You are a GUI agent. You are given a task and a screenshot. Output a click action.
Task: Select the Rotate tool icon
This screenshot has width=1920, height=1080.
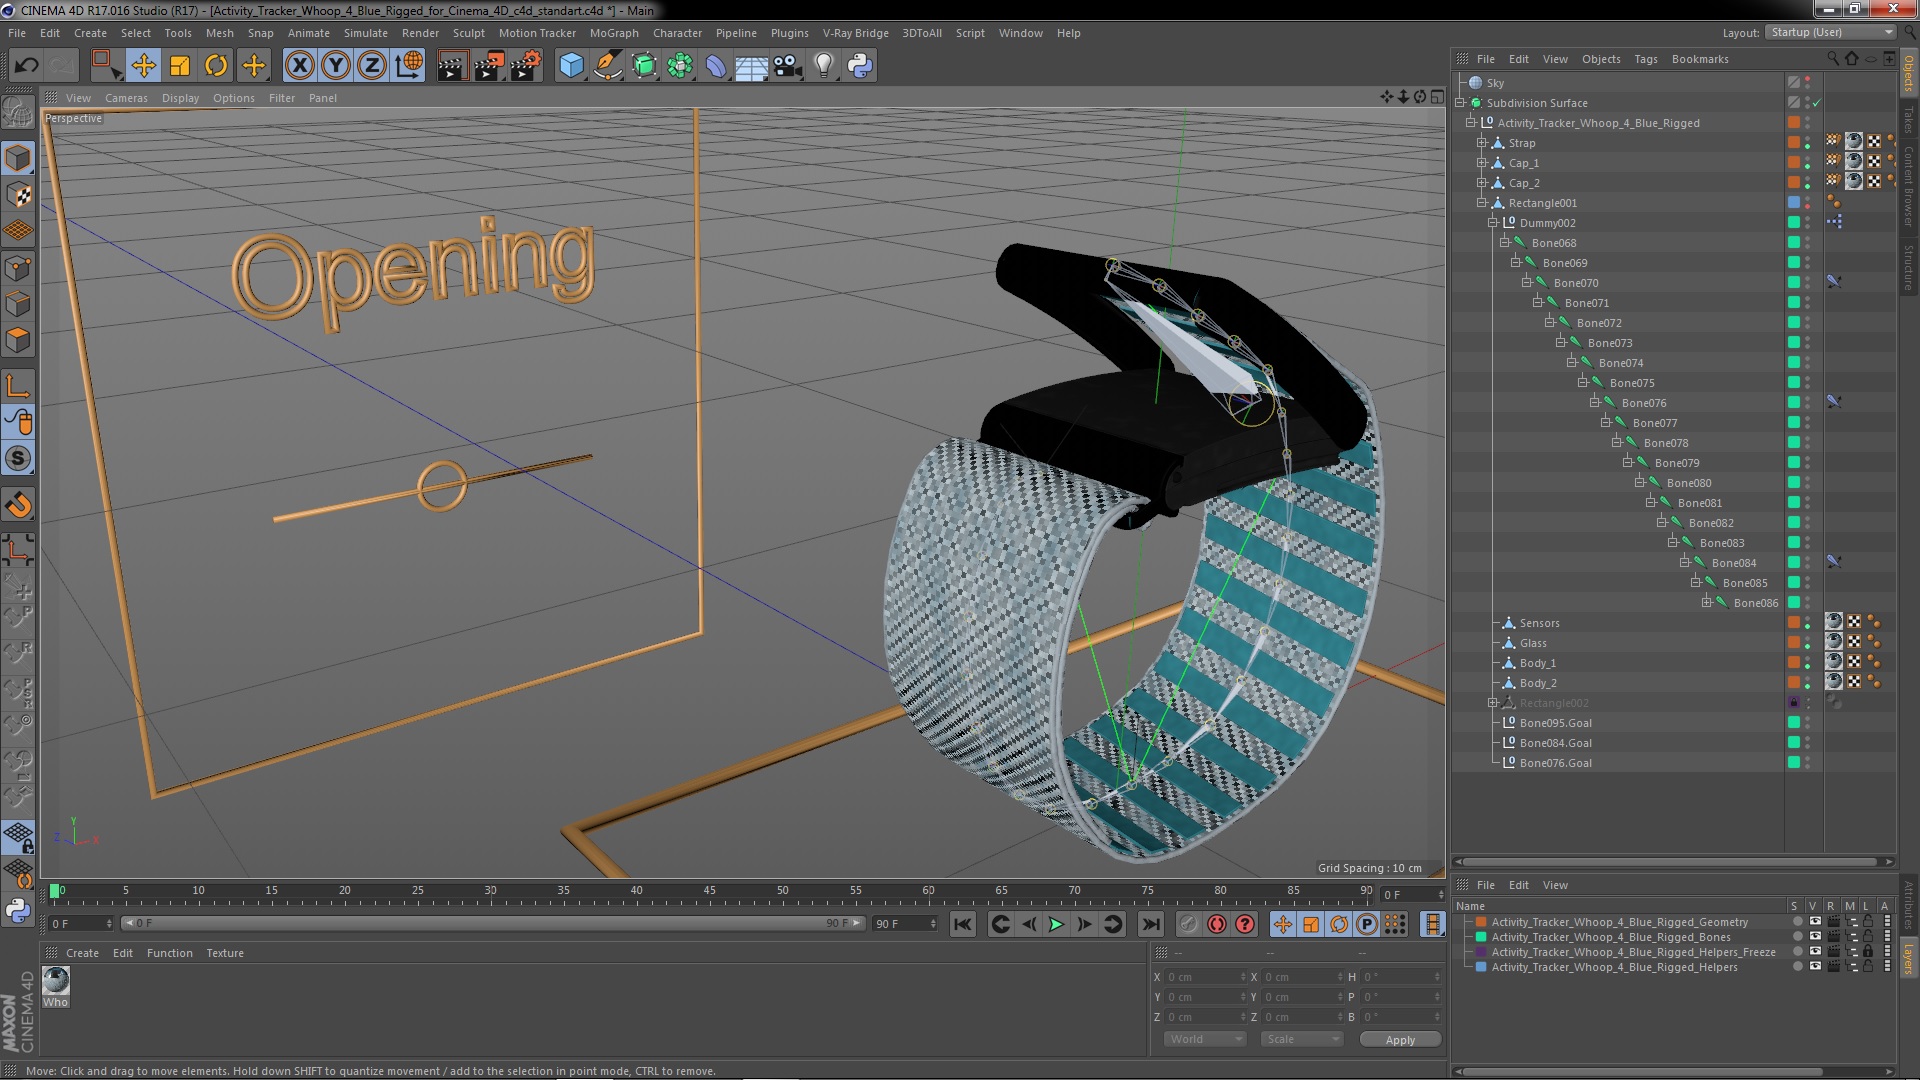[216, 66]
